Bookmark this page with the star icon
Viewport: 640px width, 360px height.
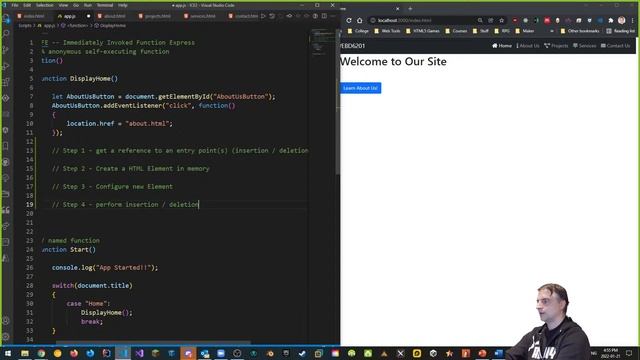point(502,20)
